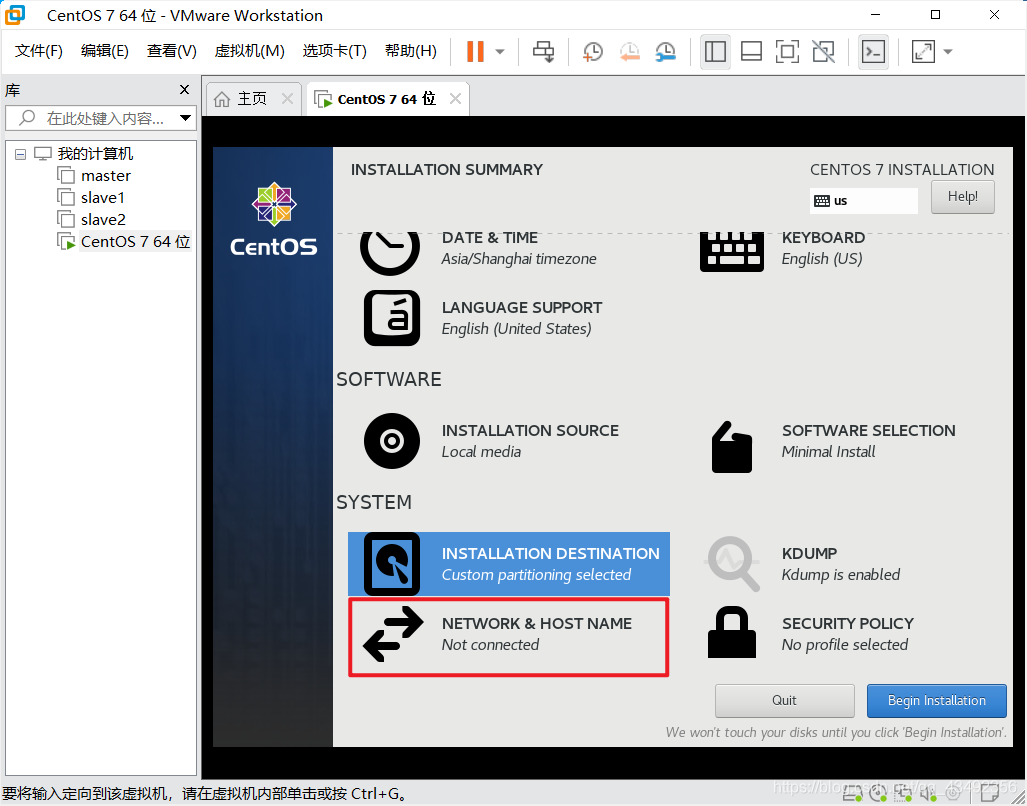Click send Ctrl+Alt+Del toolbar icon
This screenshot has width=1027, height=806.
click(543, 51)
